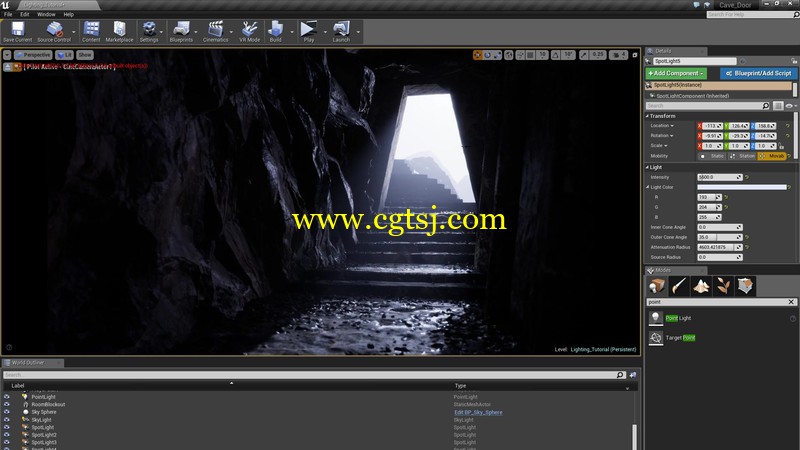800x450 pixels.
Task: Open the Settings toolbar icon
Action: point(149,32)
